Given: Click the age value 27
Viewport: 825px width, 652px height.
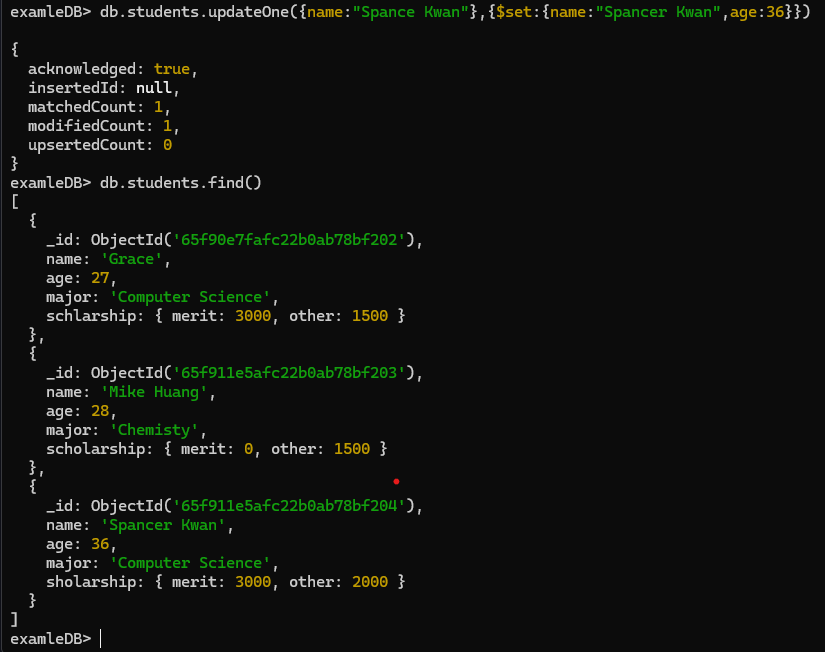Looking at the screenshot, I should coord(100,278).
